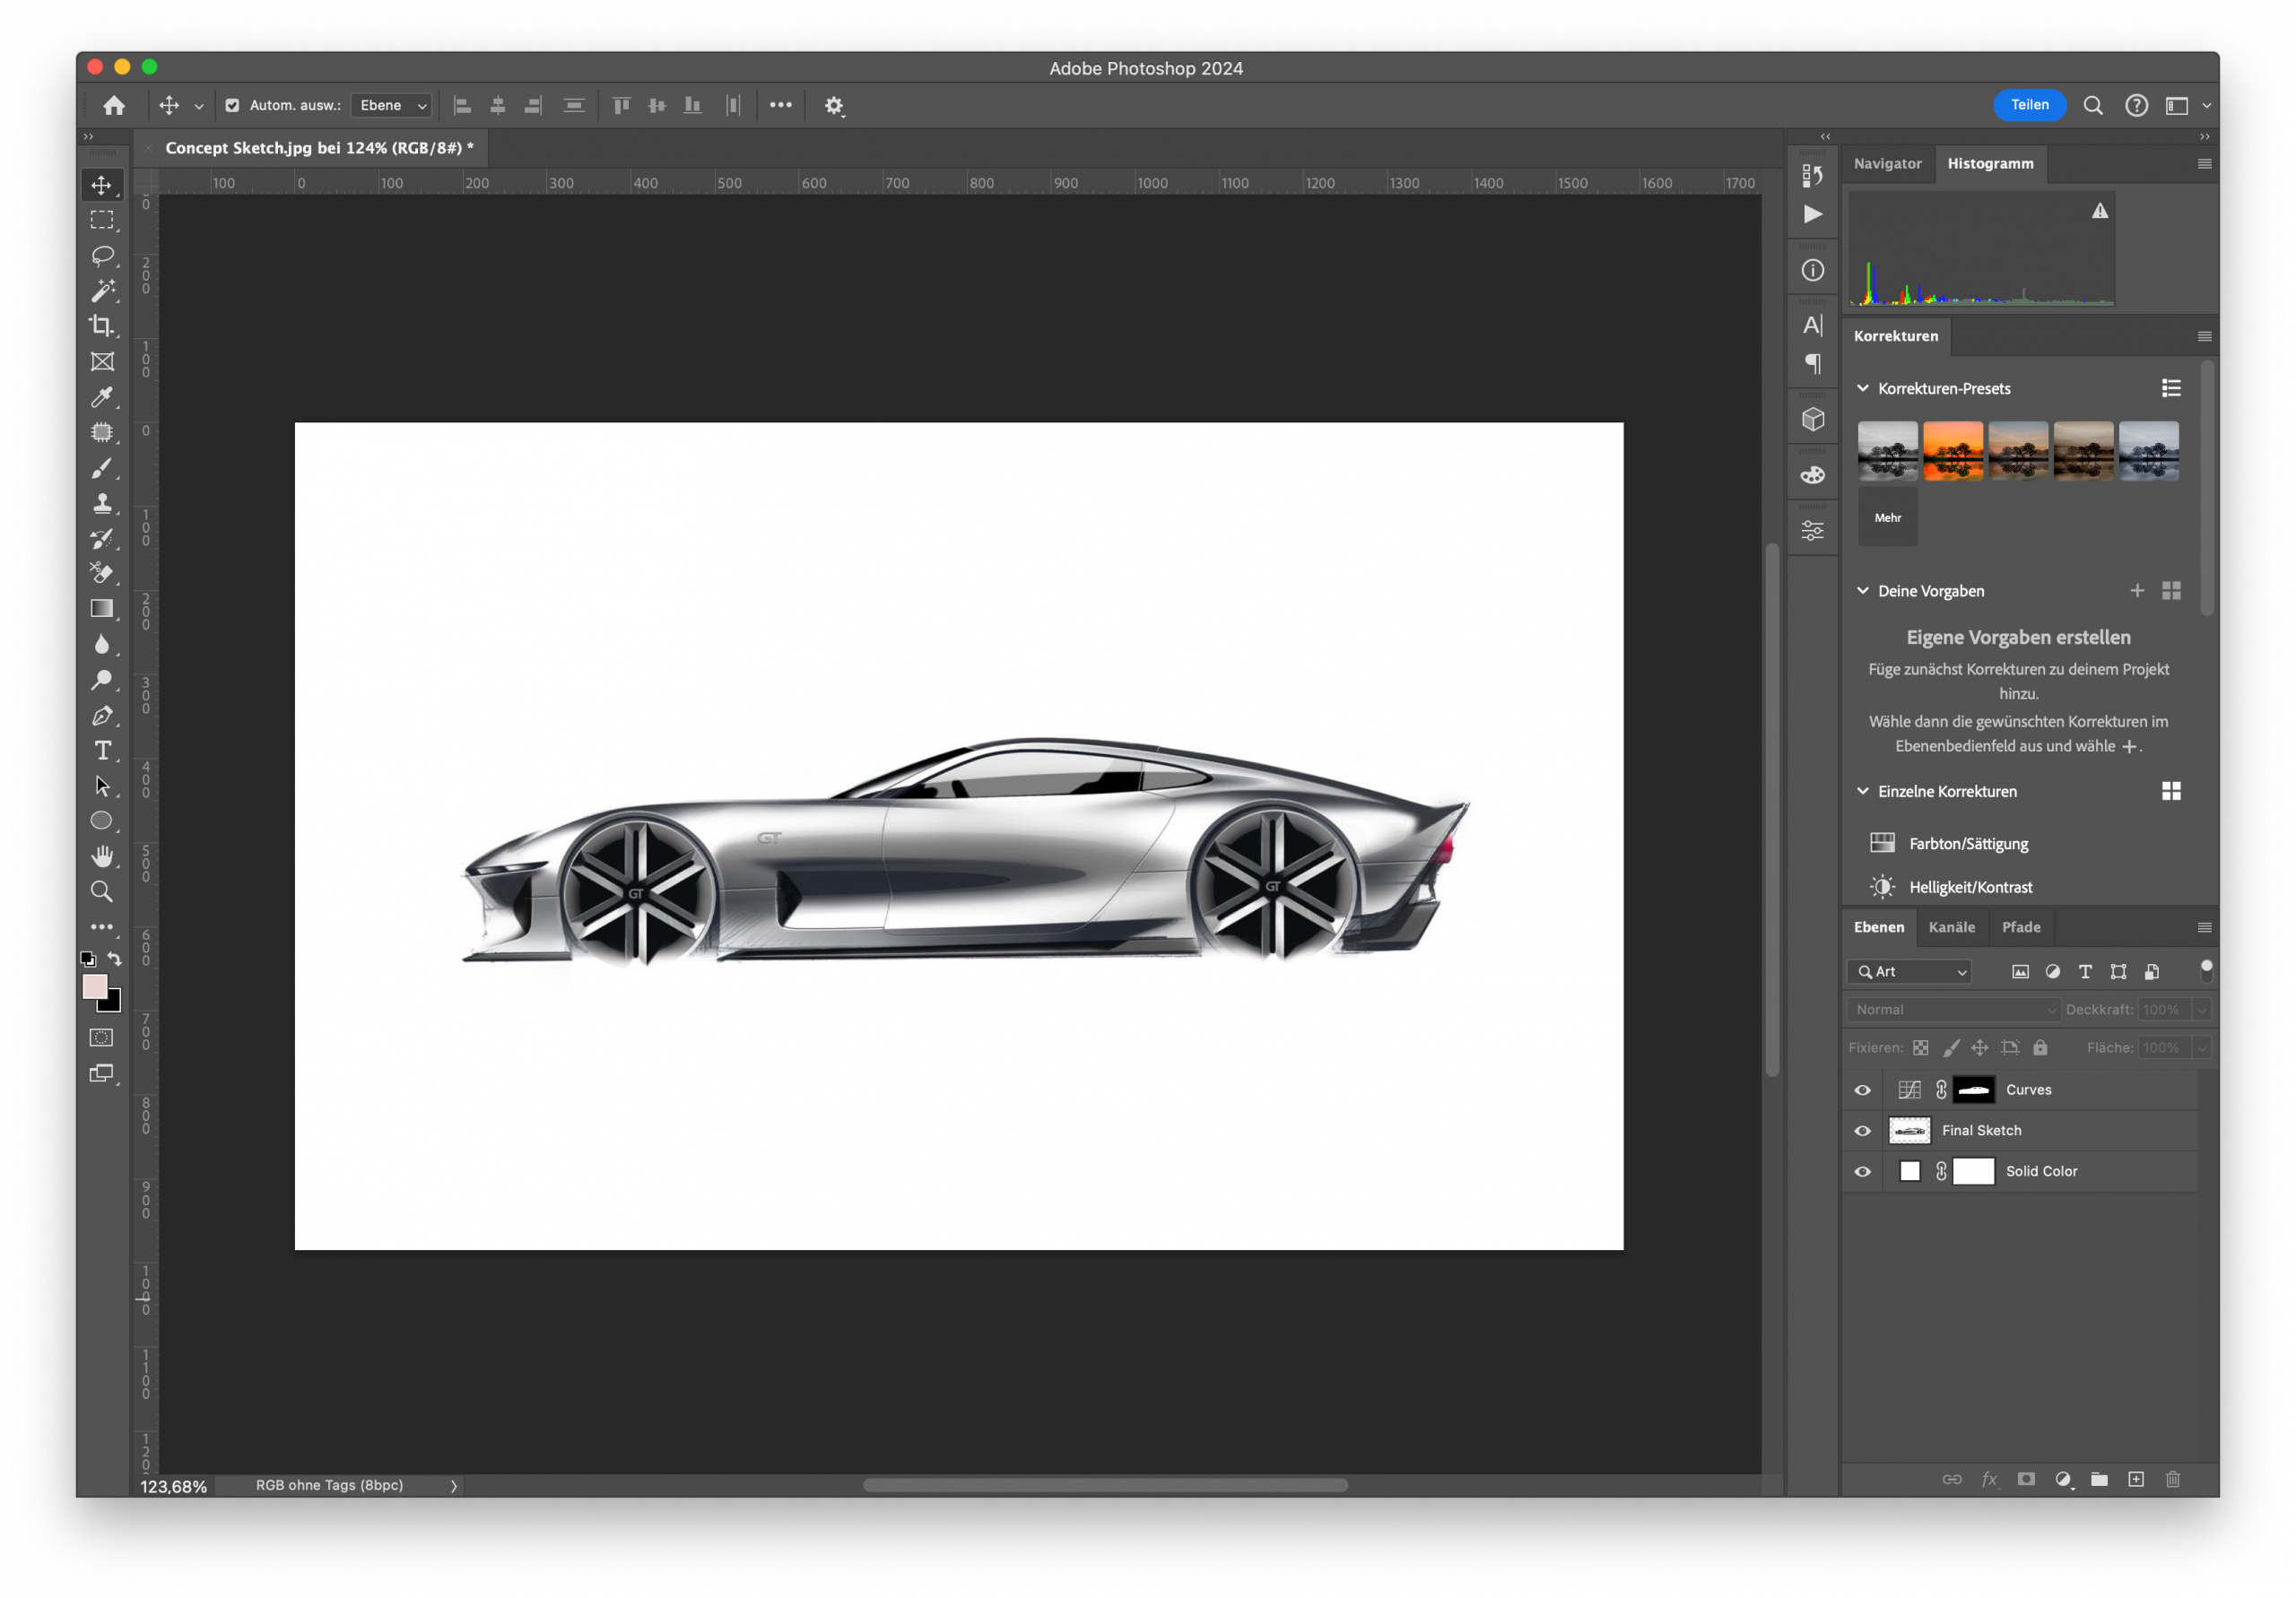Screen dimensions: 2296x1598
Task: Switch to the Kanäle tab
Action: tap(1952, 927)
